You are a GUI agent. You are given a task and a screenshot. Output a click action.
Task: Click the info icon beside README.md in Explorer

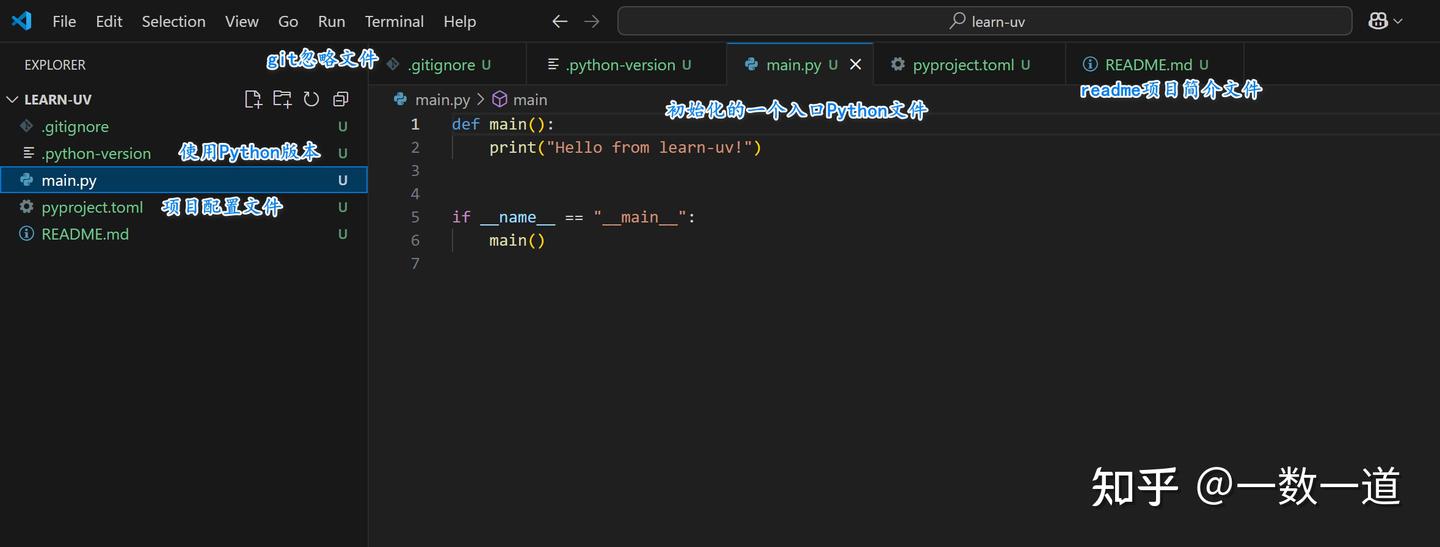click(x=27, y=234)
